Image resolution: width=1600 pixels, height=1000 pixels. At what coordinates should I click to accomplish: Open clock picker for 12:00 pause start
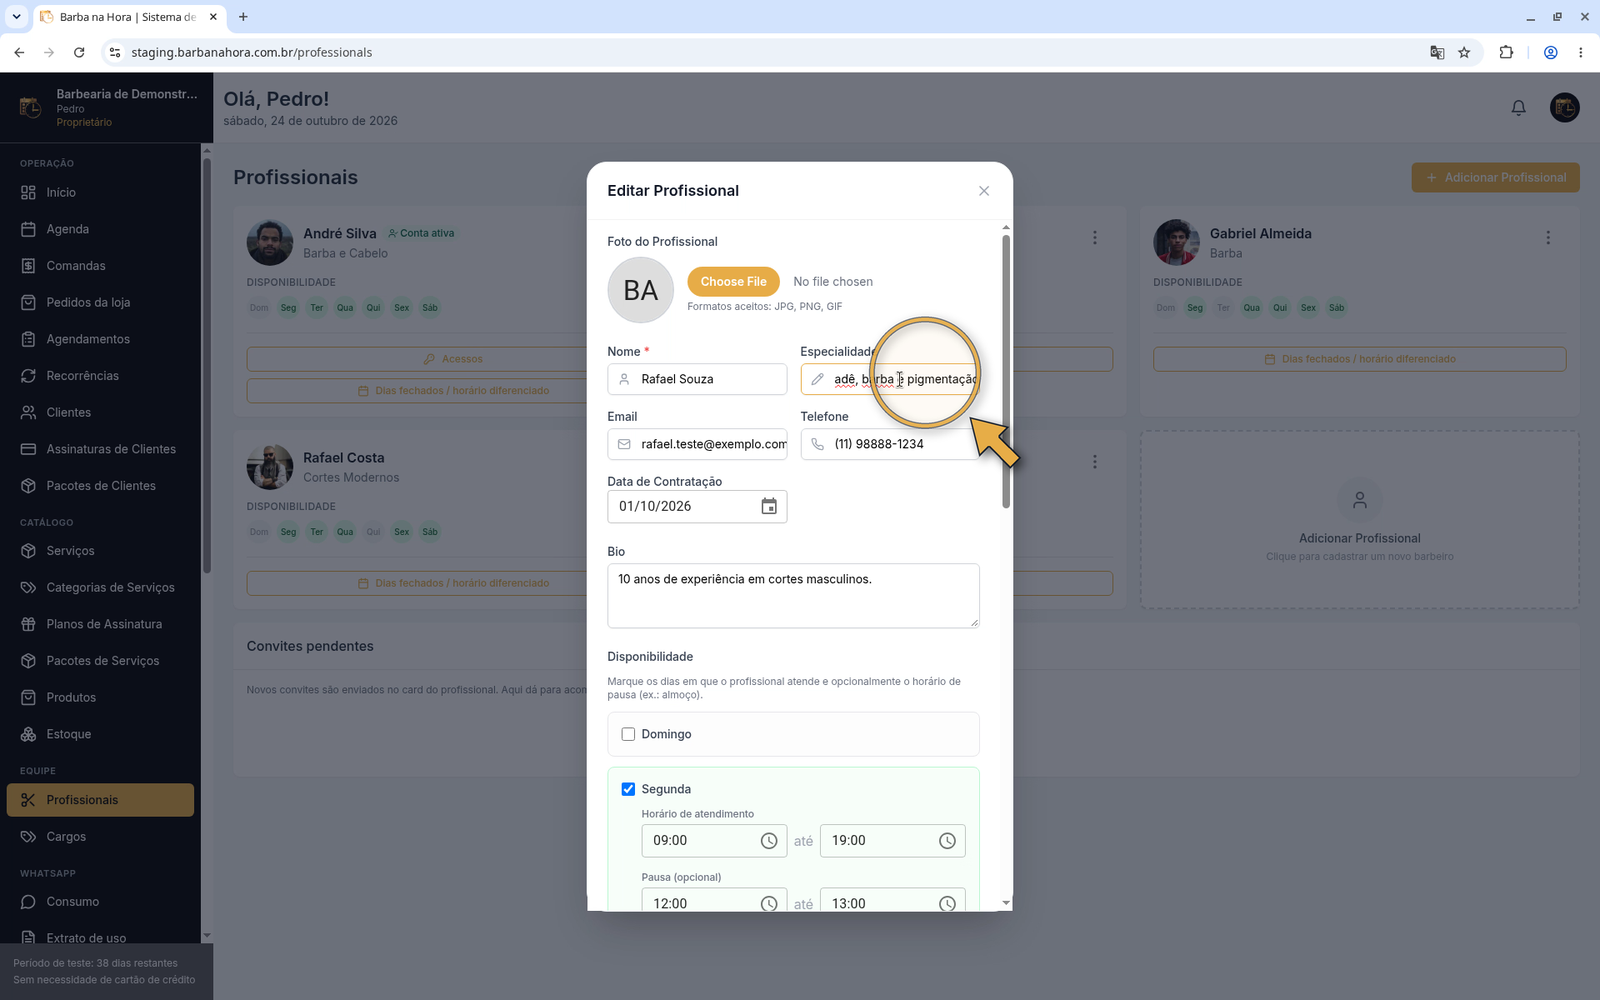769,903
